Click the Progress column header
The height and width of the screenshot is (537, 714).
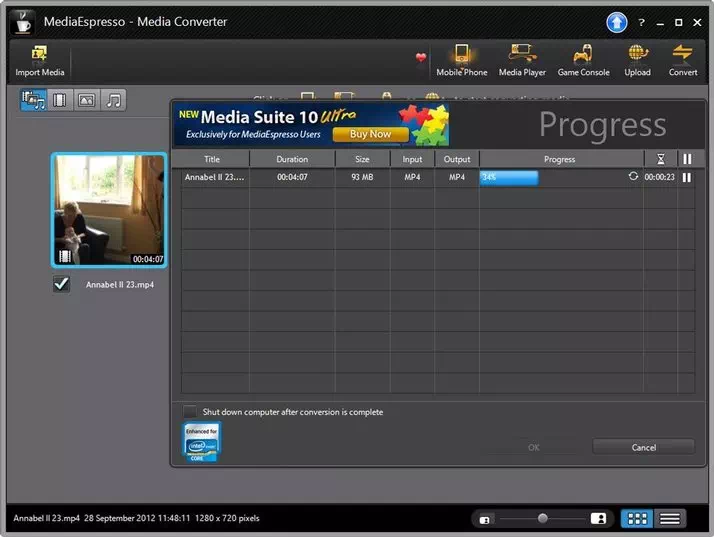pyautogui.click(x=559, y=159)
